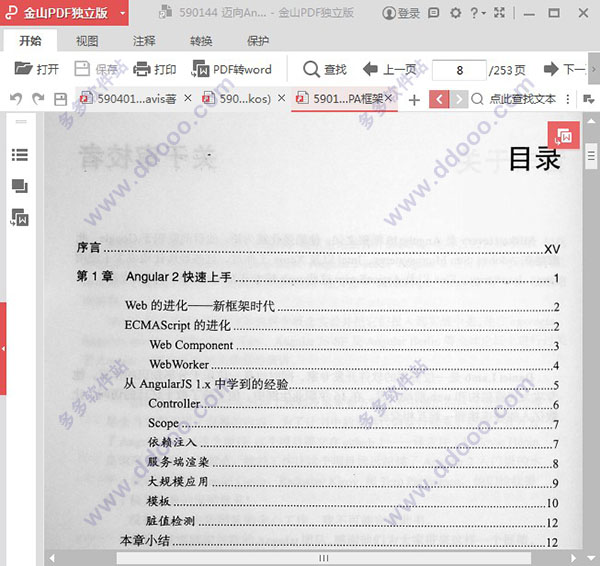Expand the red left side panel handle

3,349
